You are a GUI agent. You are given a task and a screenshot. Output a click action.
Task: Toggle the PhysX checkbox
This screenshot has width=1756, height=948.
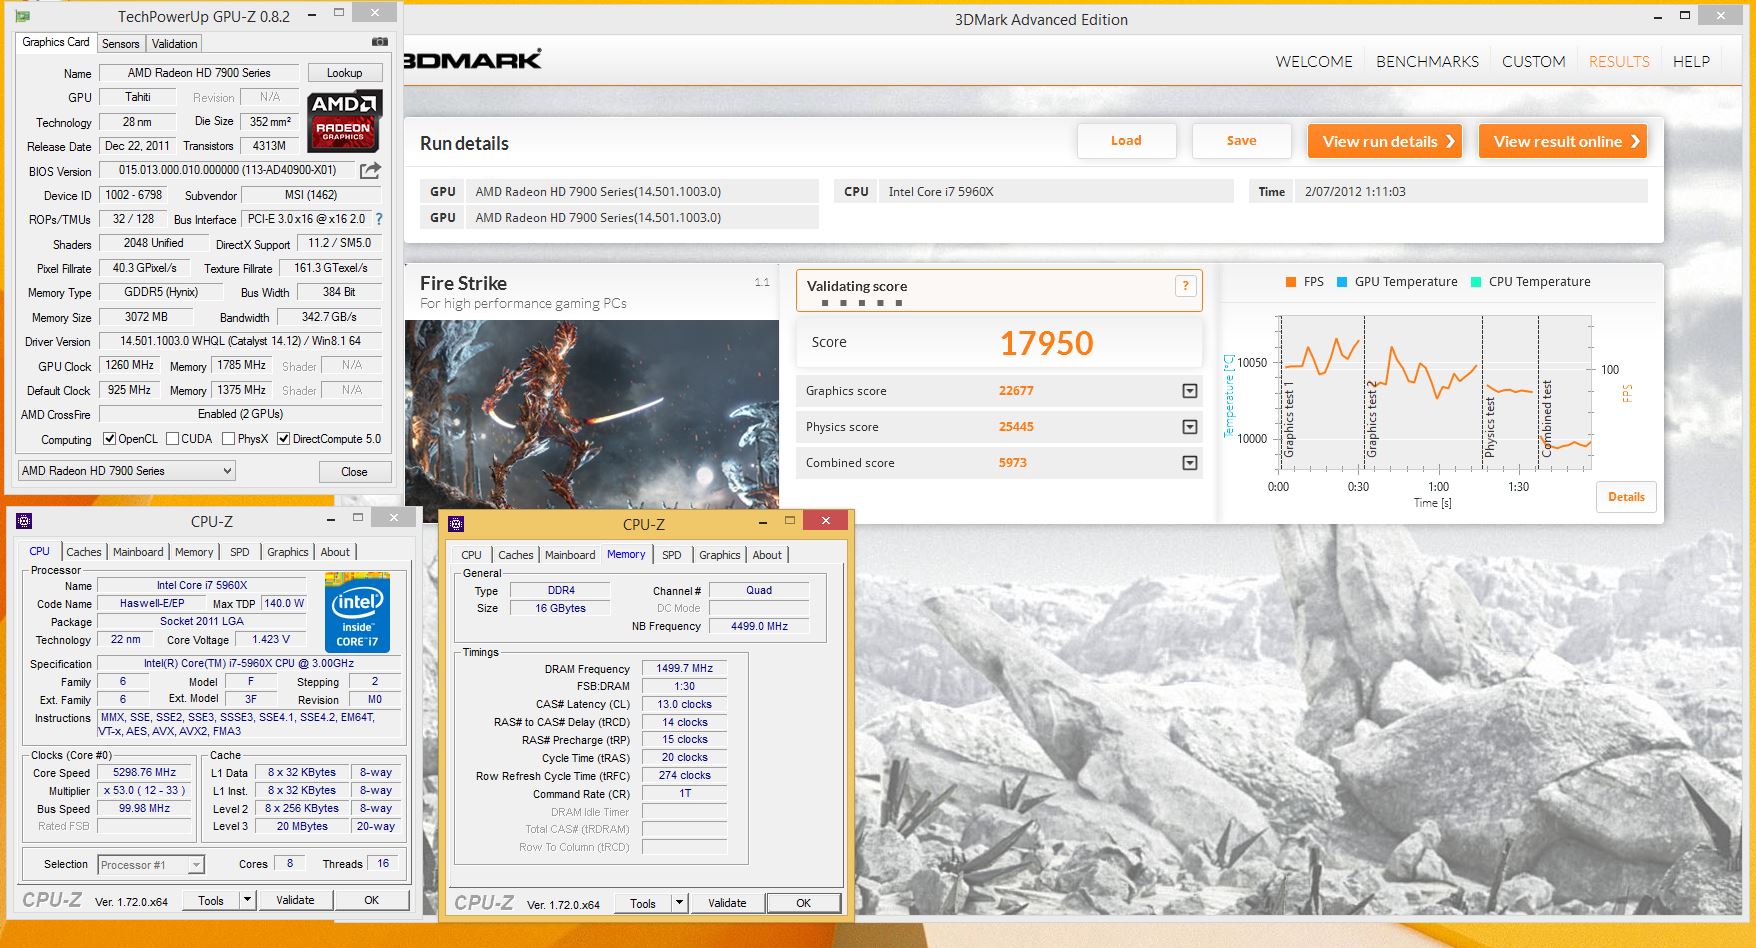pyautogui.click(x=229, y=439)
